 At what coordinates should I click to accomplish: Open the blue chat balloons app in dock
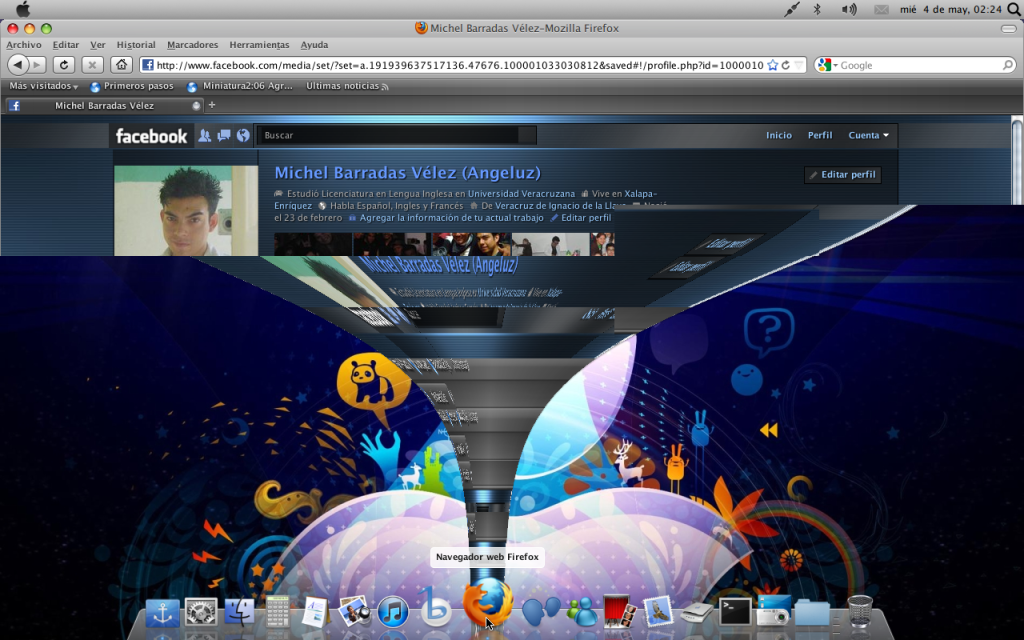pos(542,613)
